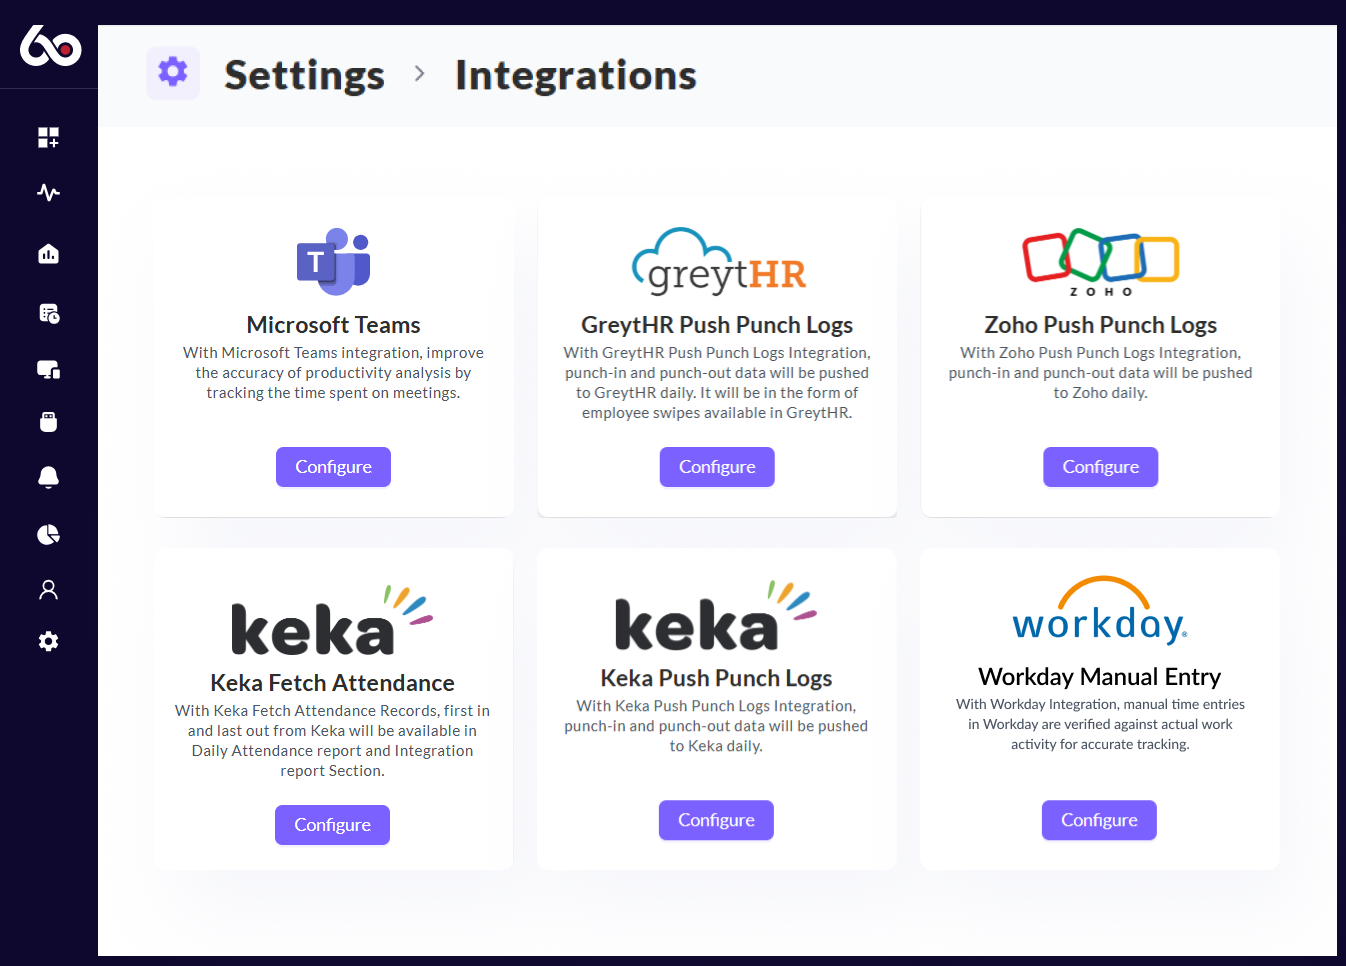1346x966 pixels.
Task: Click the description starting "With Keka Fetch Attendance Records"
Action: (332, 741)
